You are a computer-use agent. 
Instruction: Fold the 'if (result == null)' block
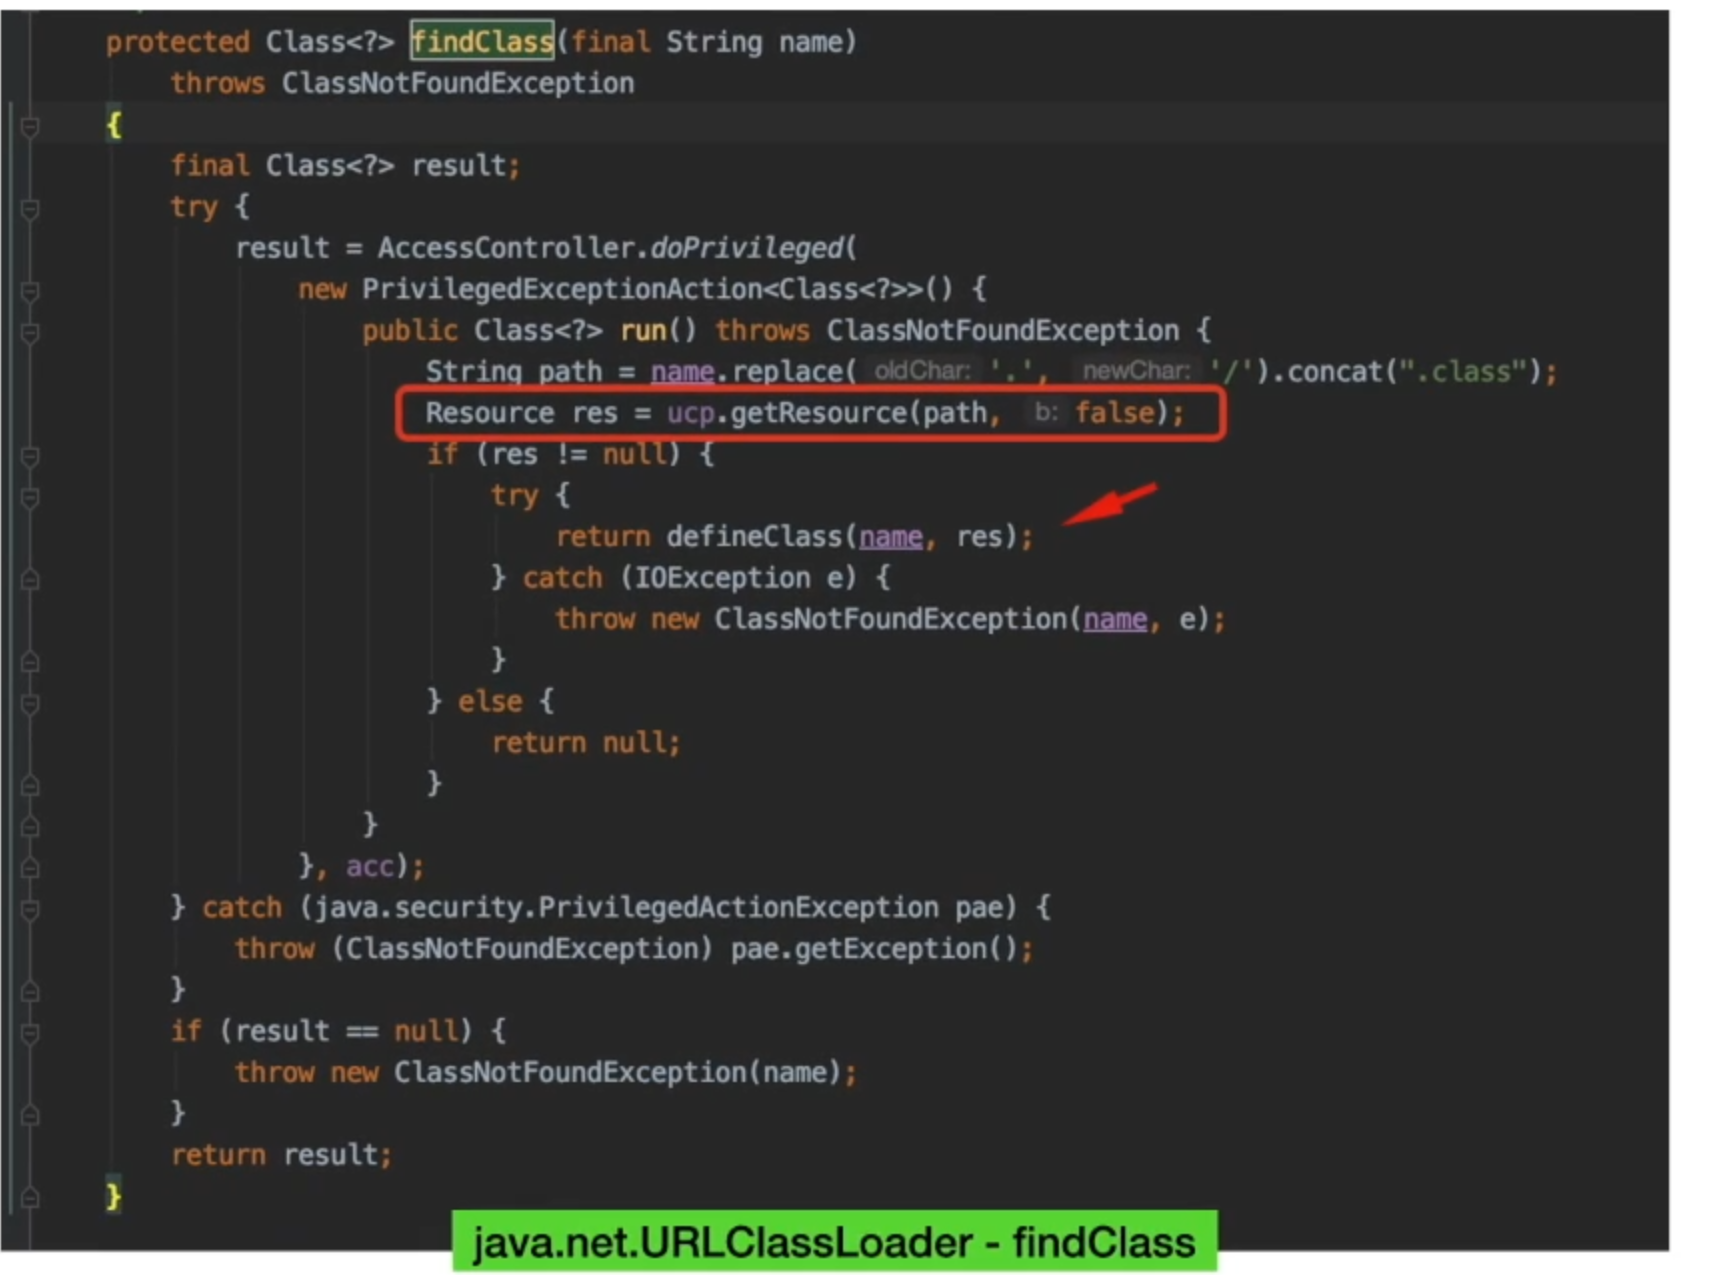tap(30, 1032)
